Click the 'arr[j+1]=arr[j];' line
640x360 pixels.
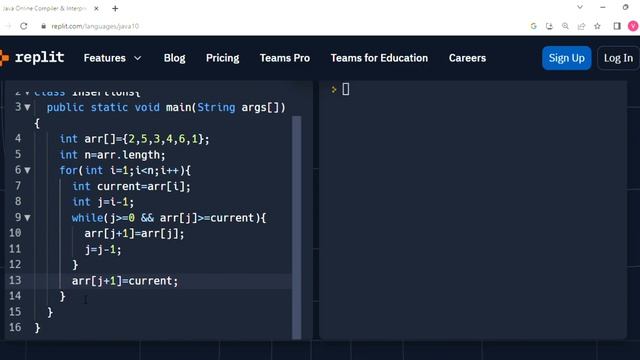134,233
